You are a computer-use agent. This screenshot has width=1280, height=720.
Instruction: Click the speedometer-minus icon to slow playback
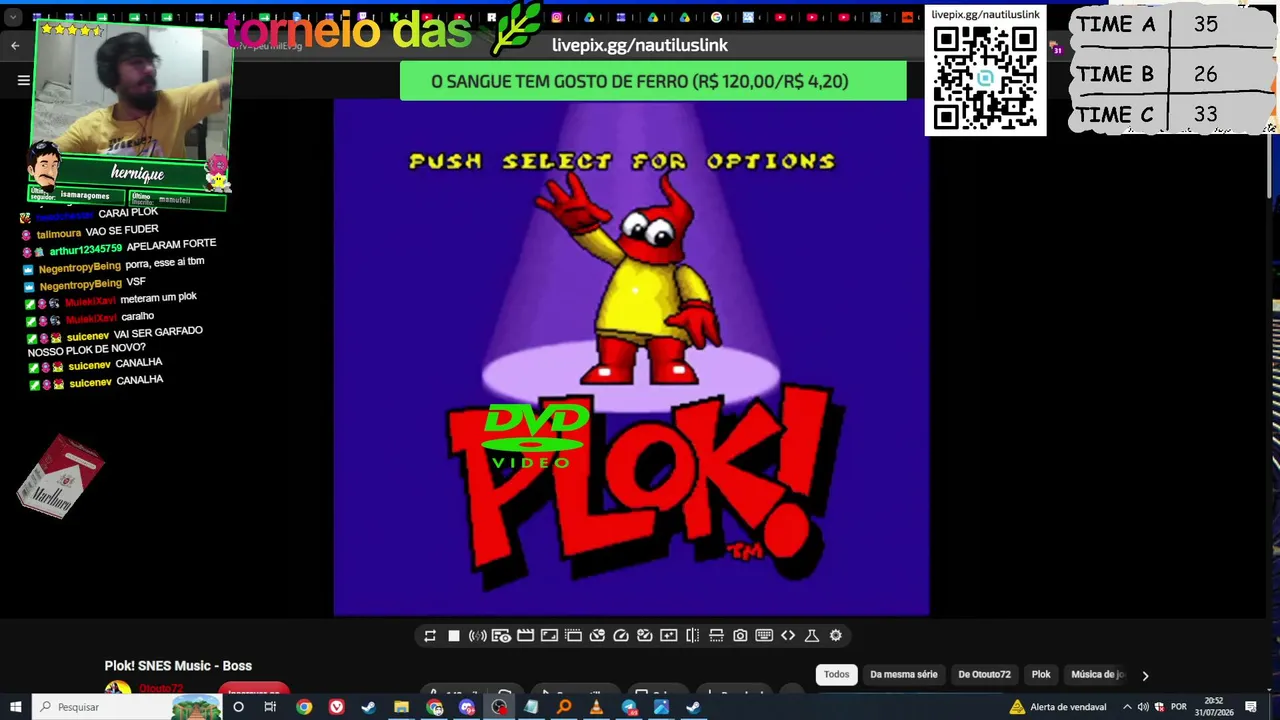(597, 636)
